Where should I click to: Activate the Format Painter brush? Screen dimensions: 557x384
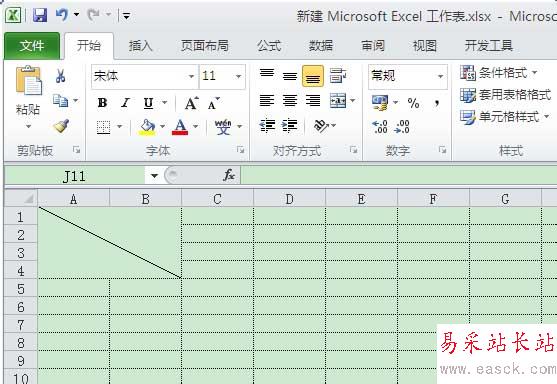[61, 126]
